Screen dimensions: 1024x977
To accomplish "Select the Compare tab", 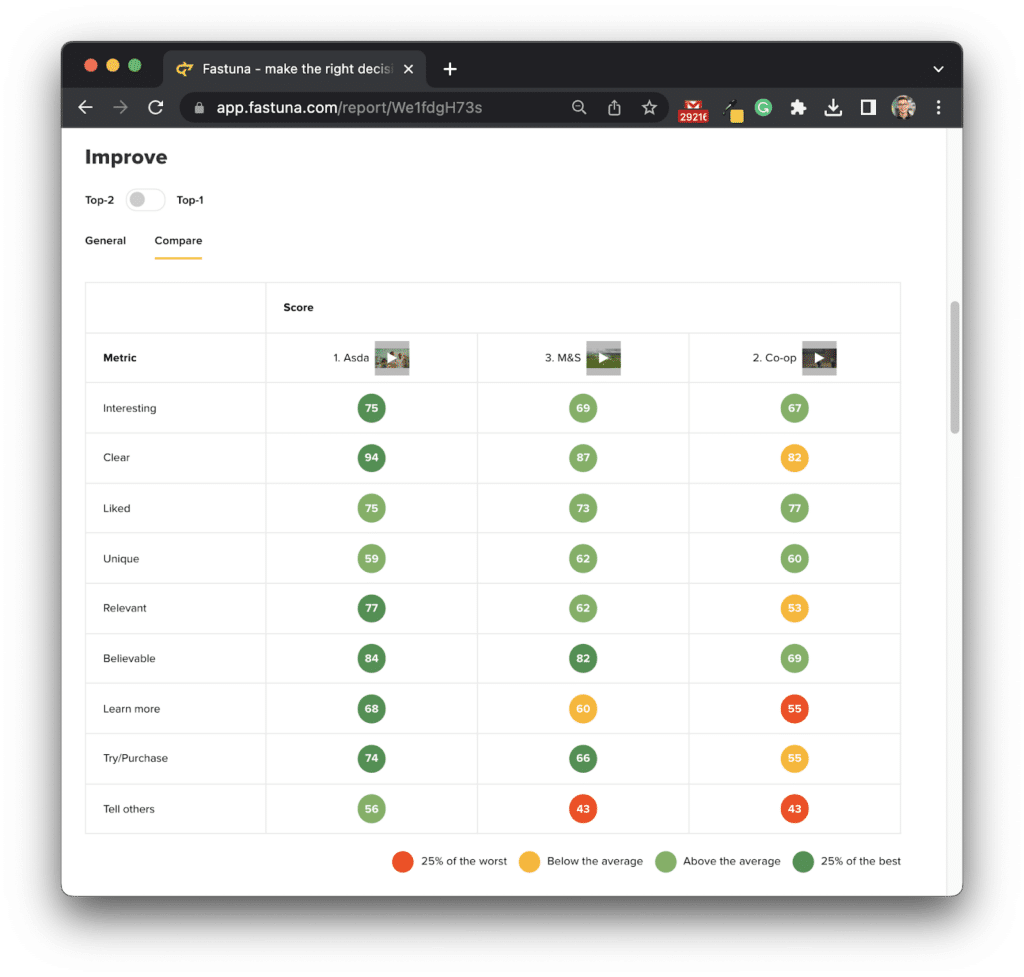I will tap(178, 240).
